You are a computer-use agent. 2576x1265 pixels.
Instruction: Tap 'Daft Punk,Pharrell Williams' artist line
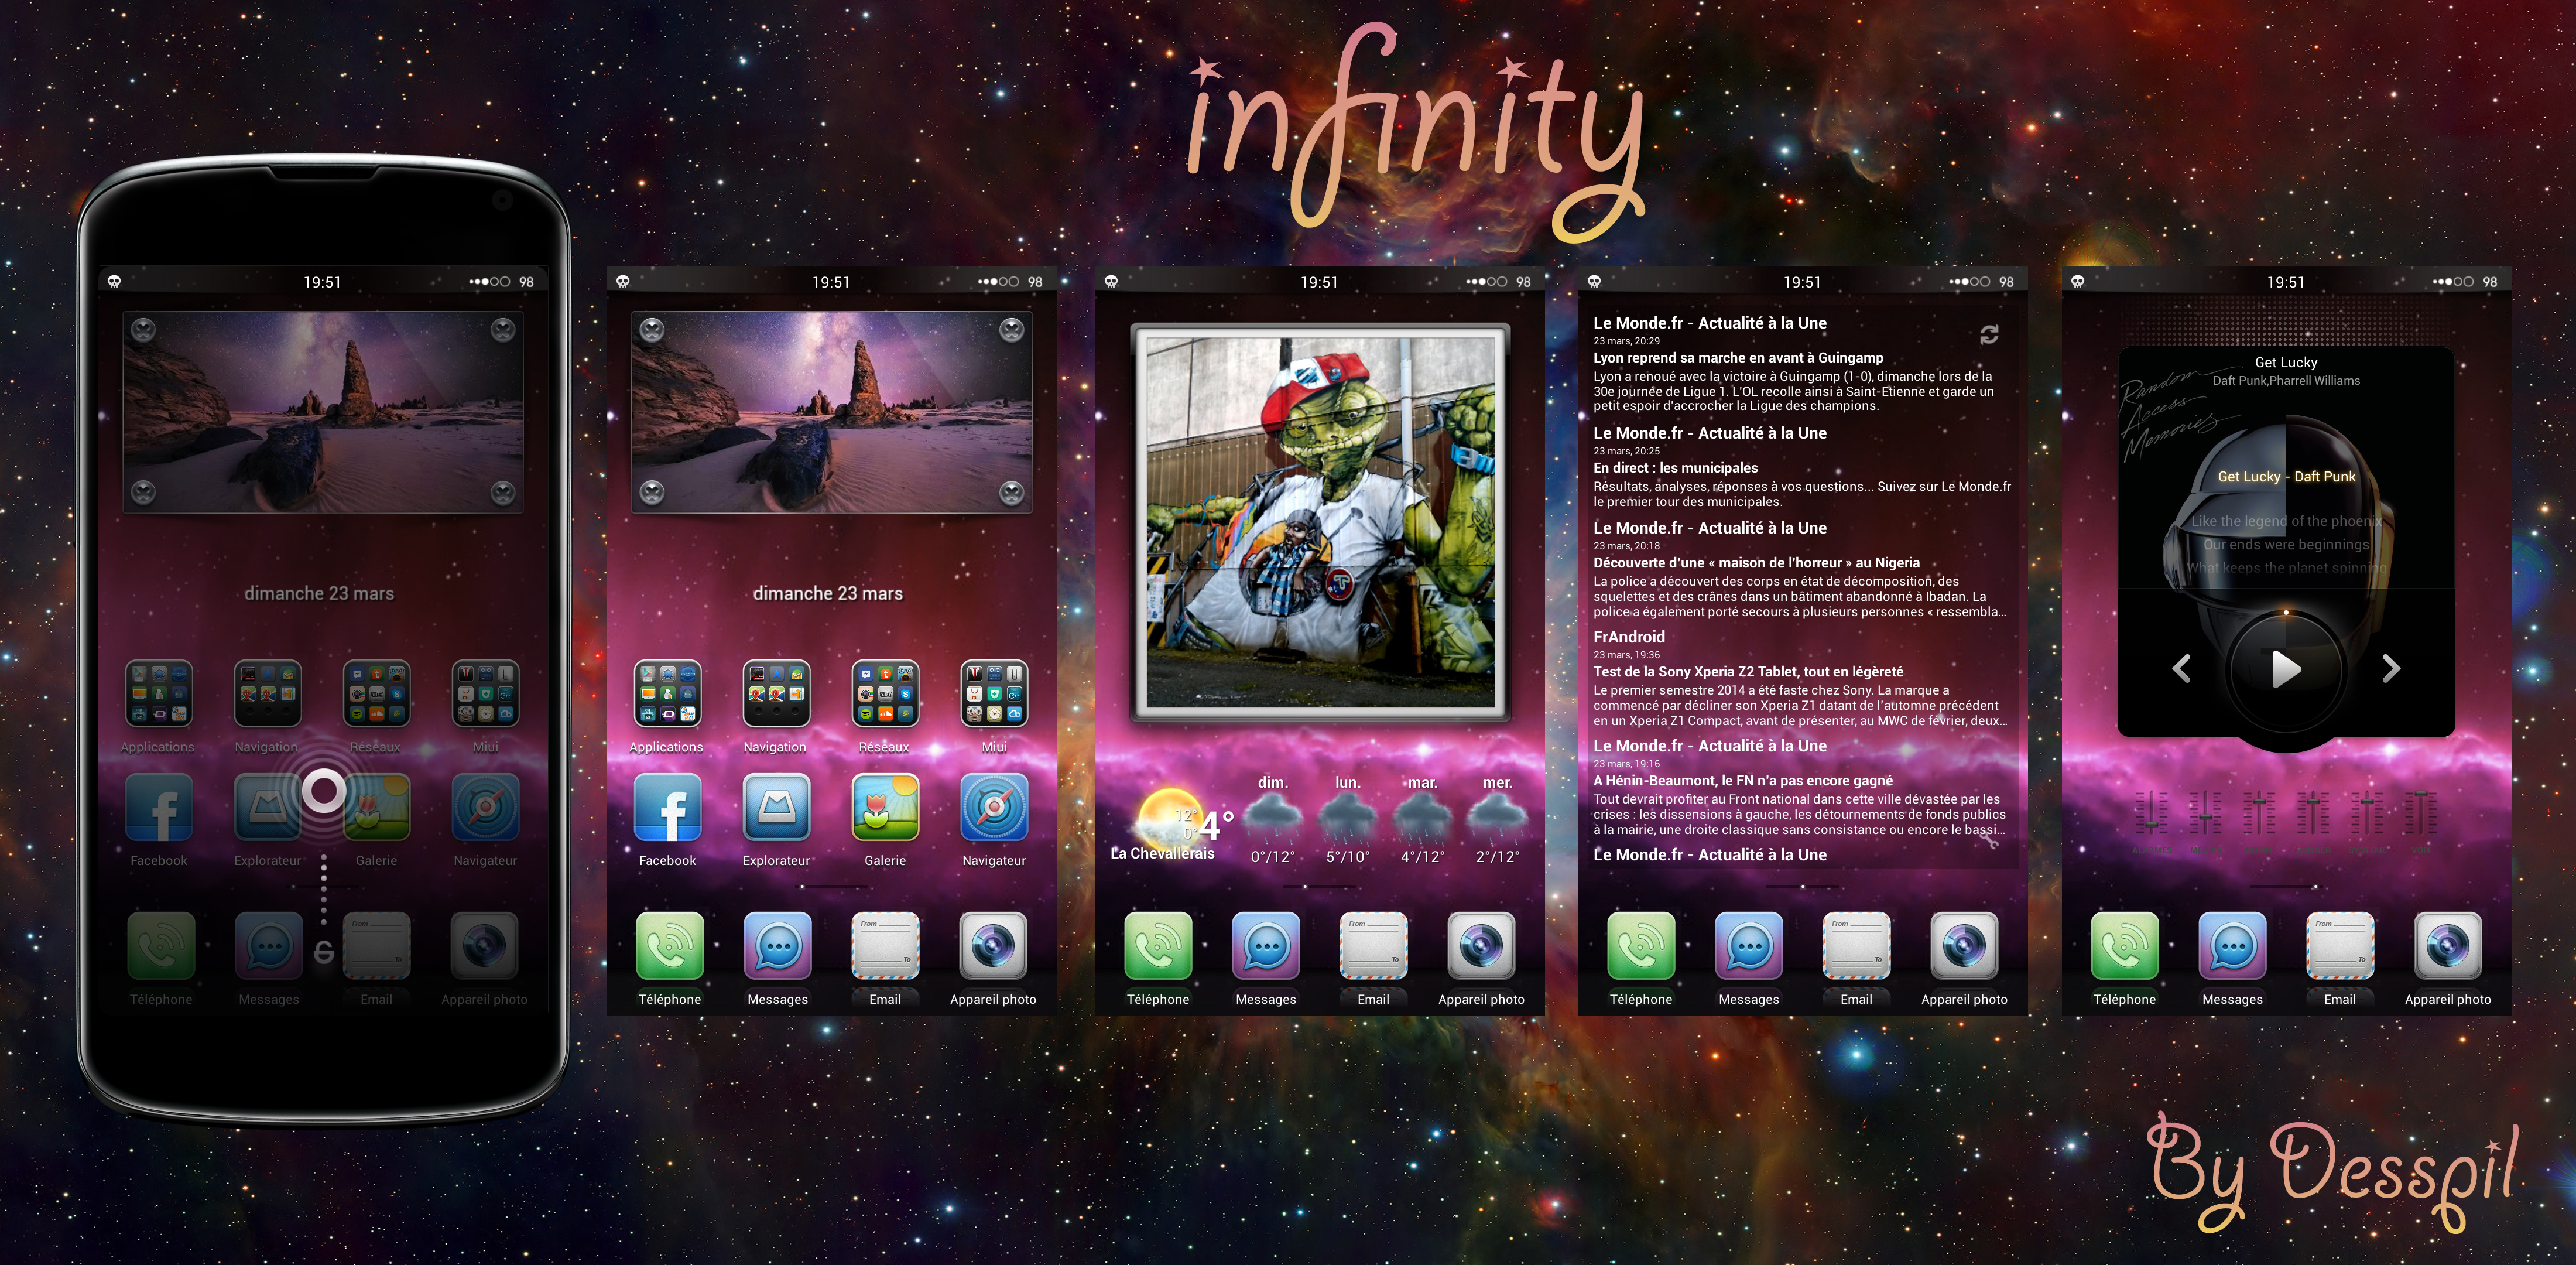[2286, 381]
